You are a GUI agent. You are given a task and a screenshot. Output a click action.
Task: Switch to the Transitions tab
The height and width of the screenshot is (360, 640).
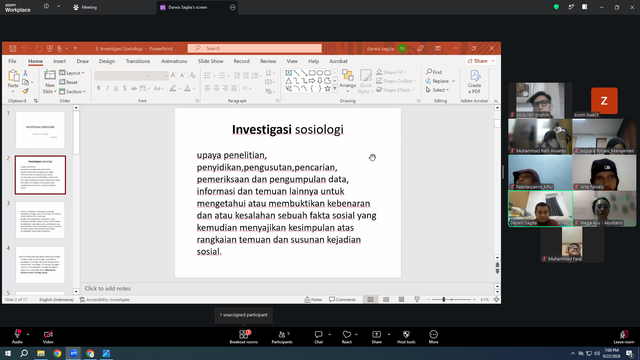coord(138,61)
